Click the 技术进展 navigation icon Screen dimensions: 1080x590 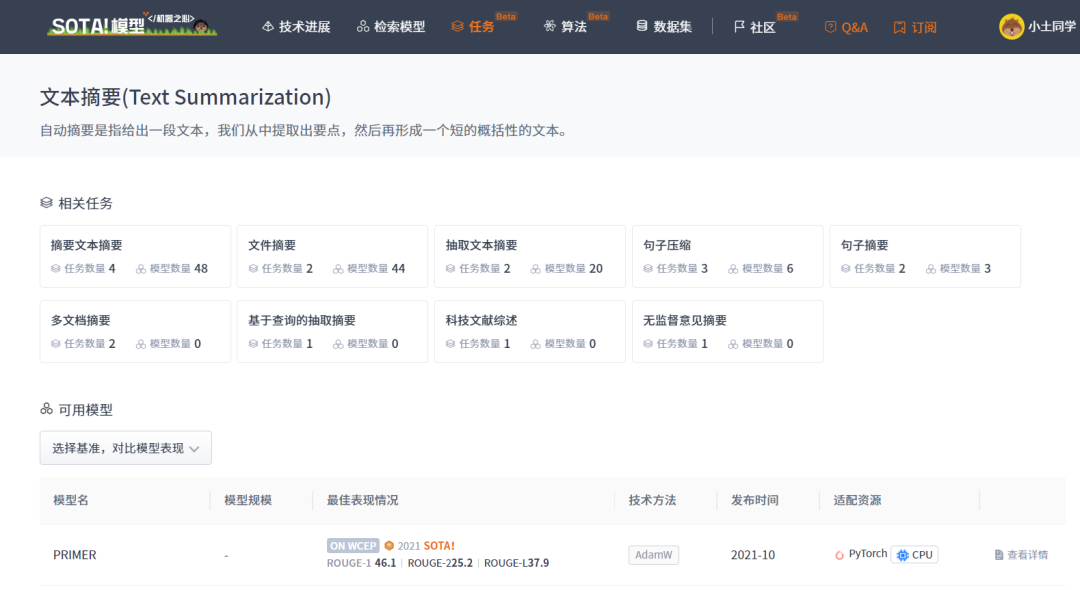268,27
